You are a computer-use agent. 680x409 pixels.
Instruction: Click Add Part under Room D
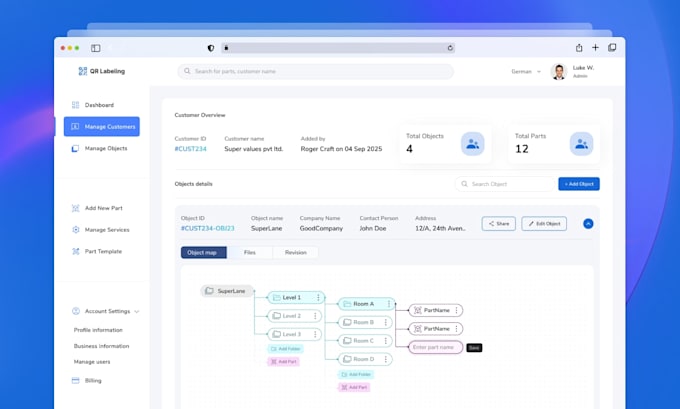354,387
